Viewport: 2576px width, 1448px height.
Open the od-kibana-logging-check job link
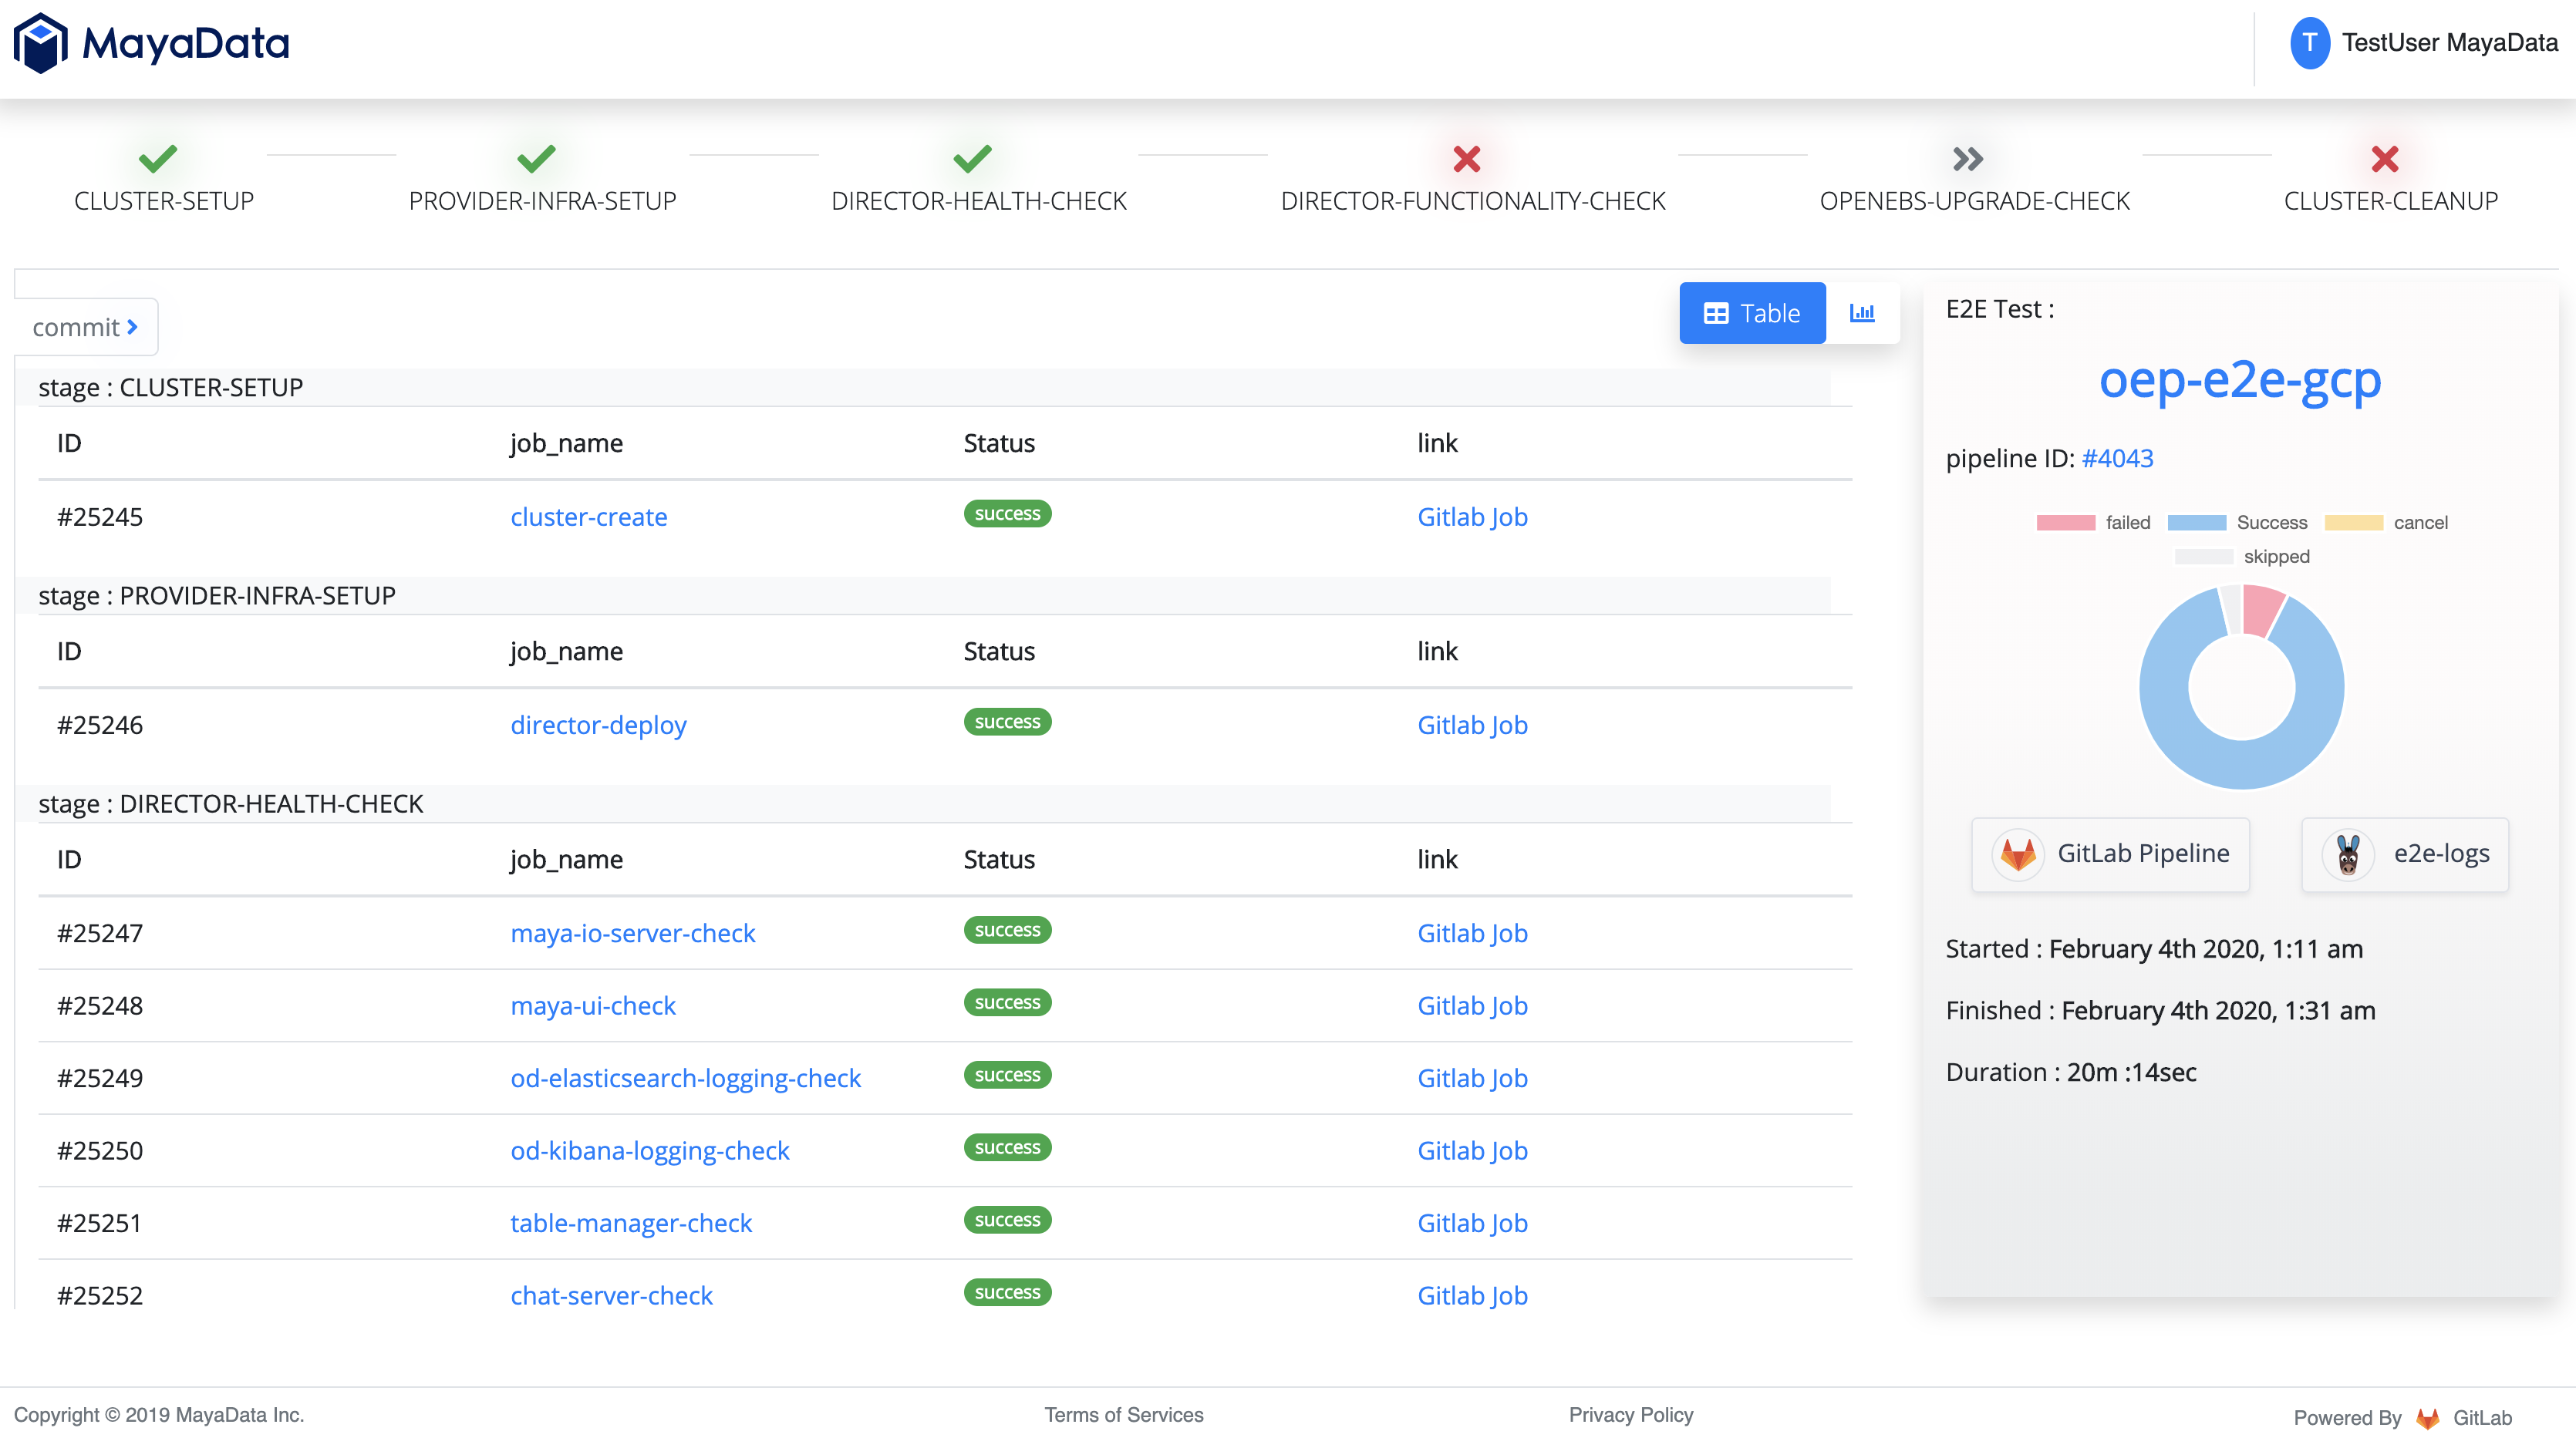pos(650,1151)
